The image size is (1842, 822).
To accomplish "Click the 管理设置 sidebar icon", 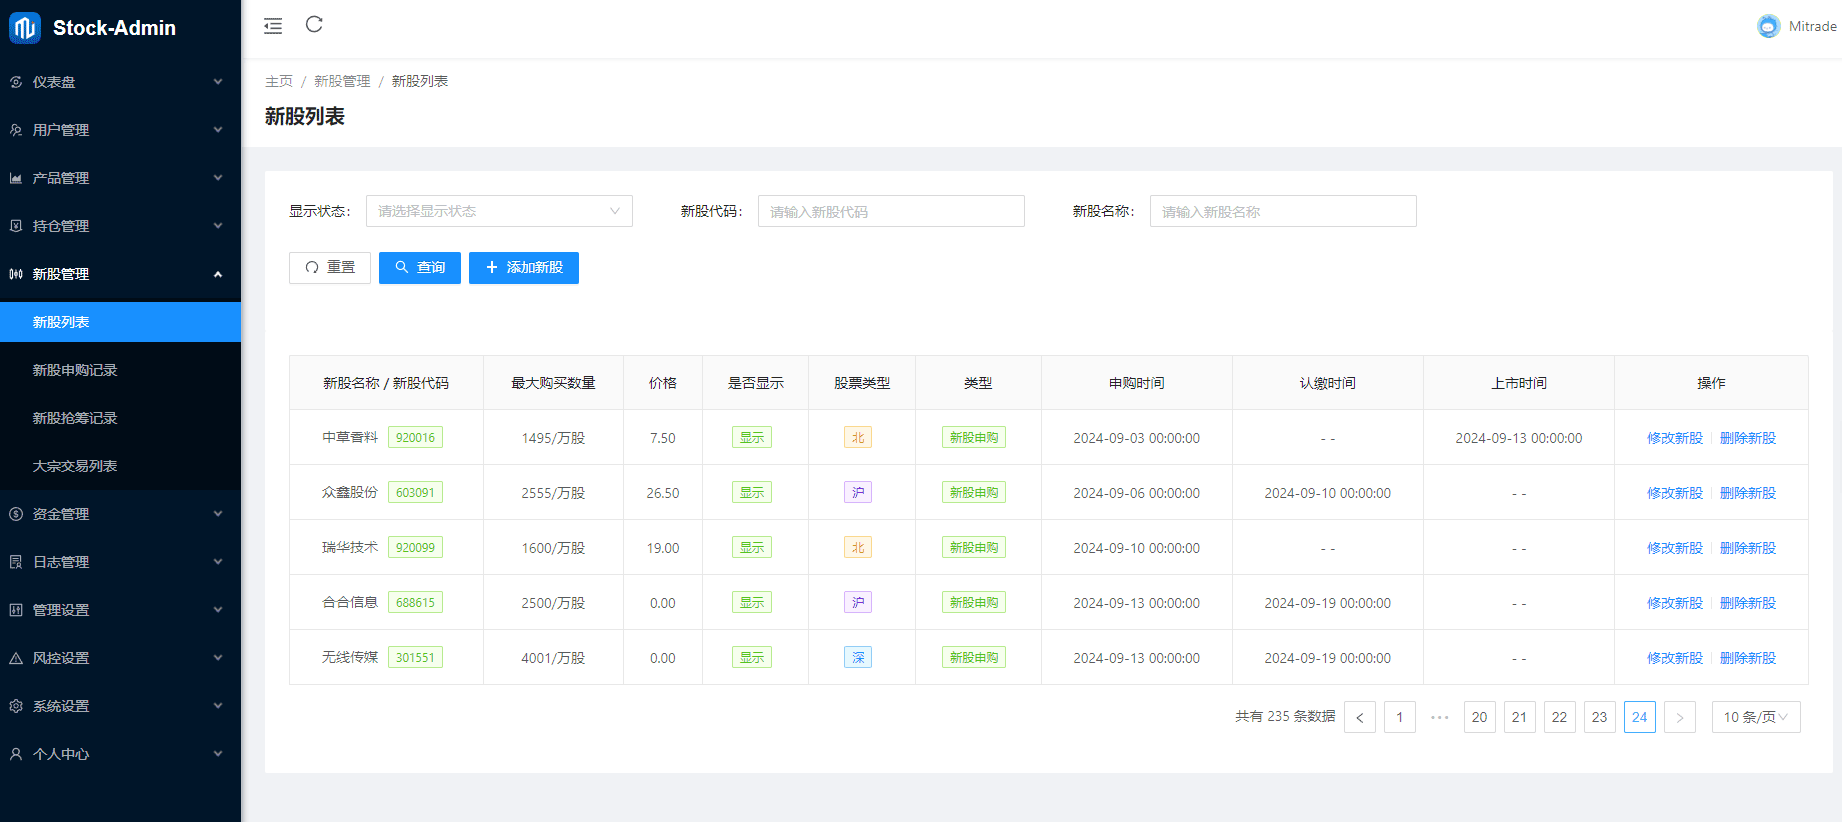I will coord(16,610).
